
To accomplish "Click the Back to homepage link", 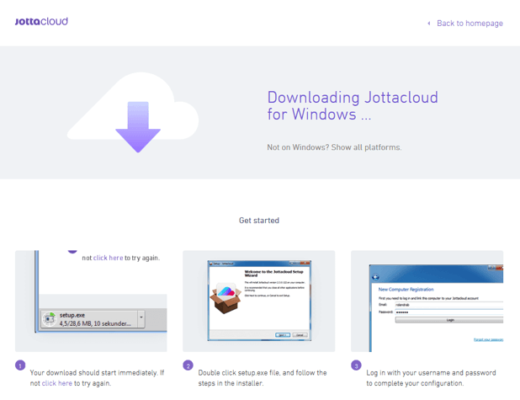I will (x=470, y=23).
